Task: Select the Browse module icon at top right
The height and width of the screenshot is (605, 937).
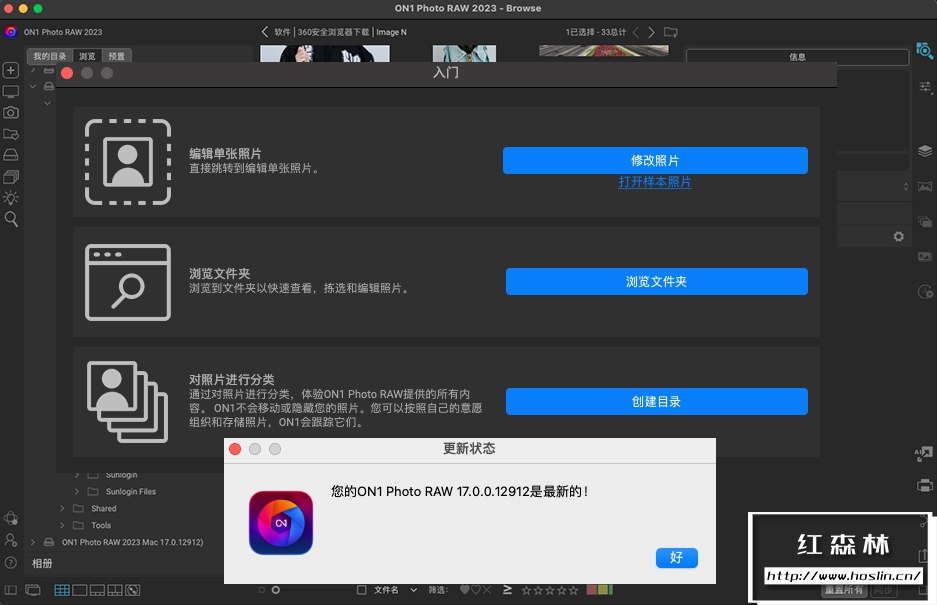Action: [x=924, y=51]
